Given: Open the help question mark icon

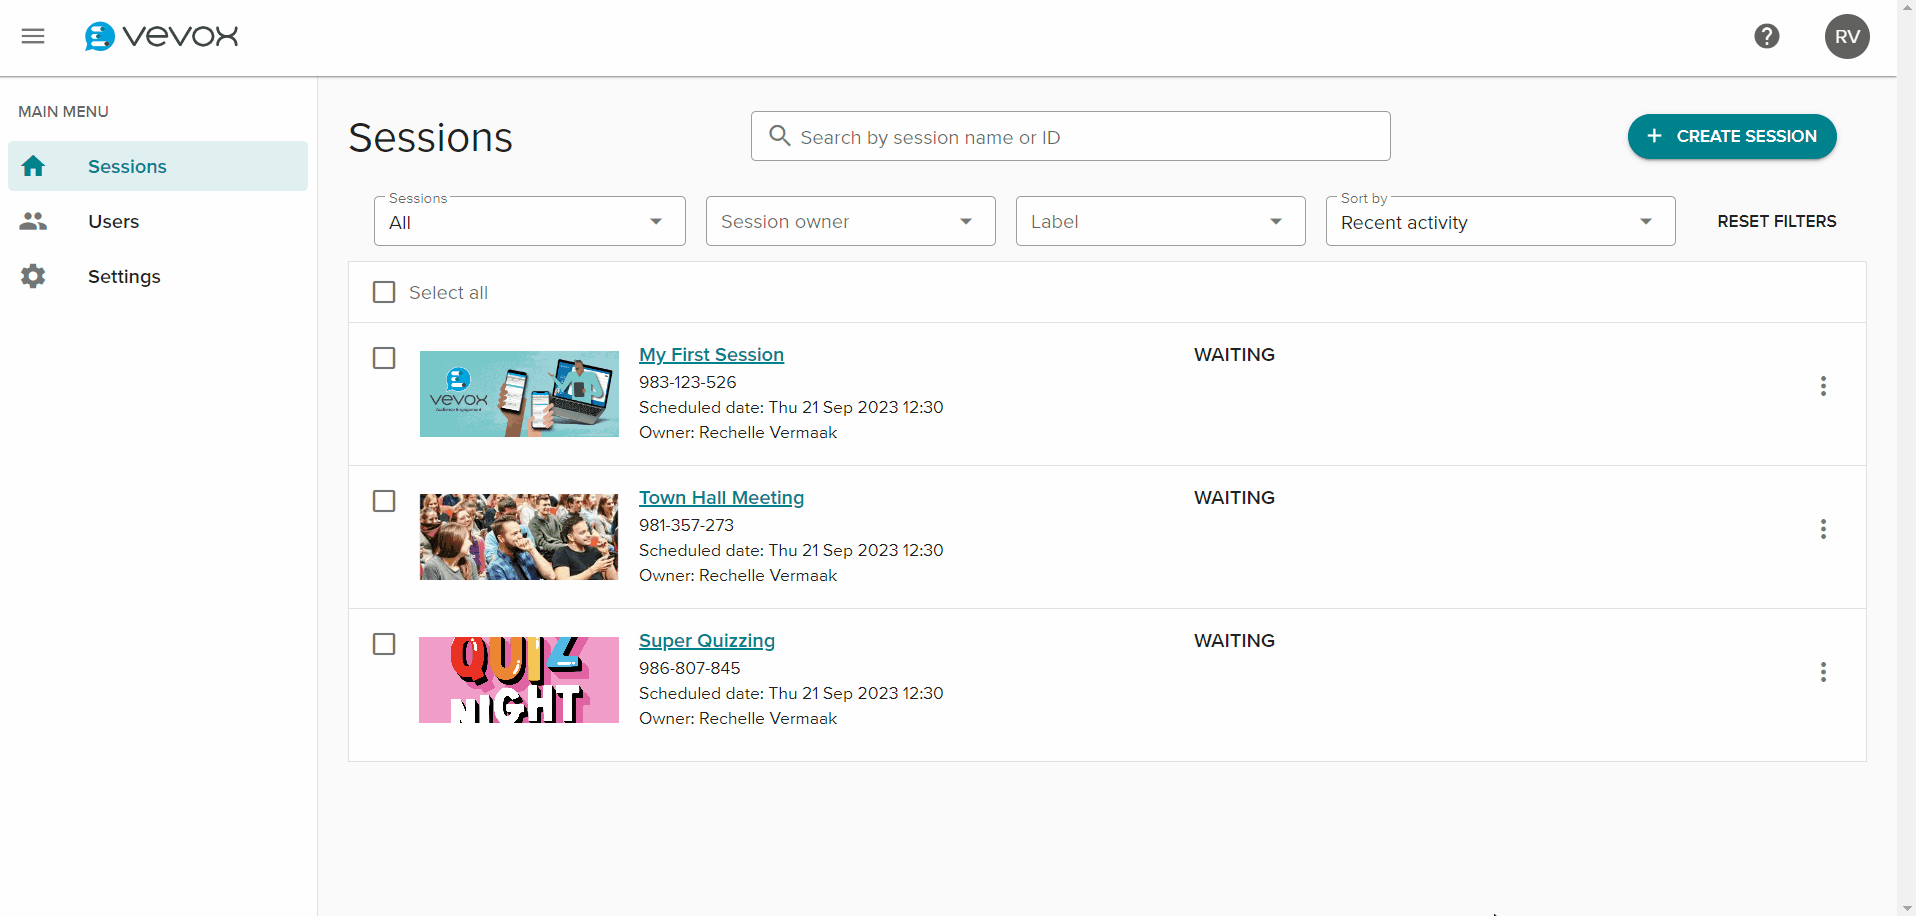Looking at the screenshot, I should [1767, 37].
